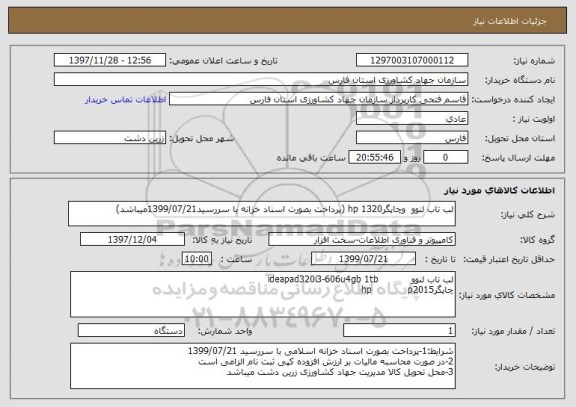Click the section heading اطلاعات کالاهای مورد نیاز
Screen dimensions: 576x407
(x=499, y=190)
